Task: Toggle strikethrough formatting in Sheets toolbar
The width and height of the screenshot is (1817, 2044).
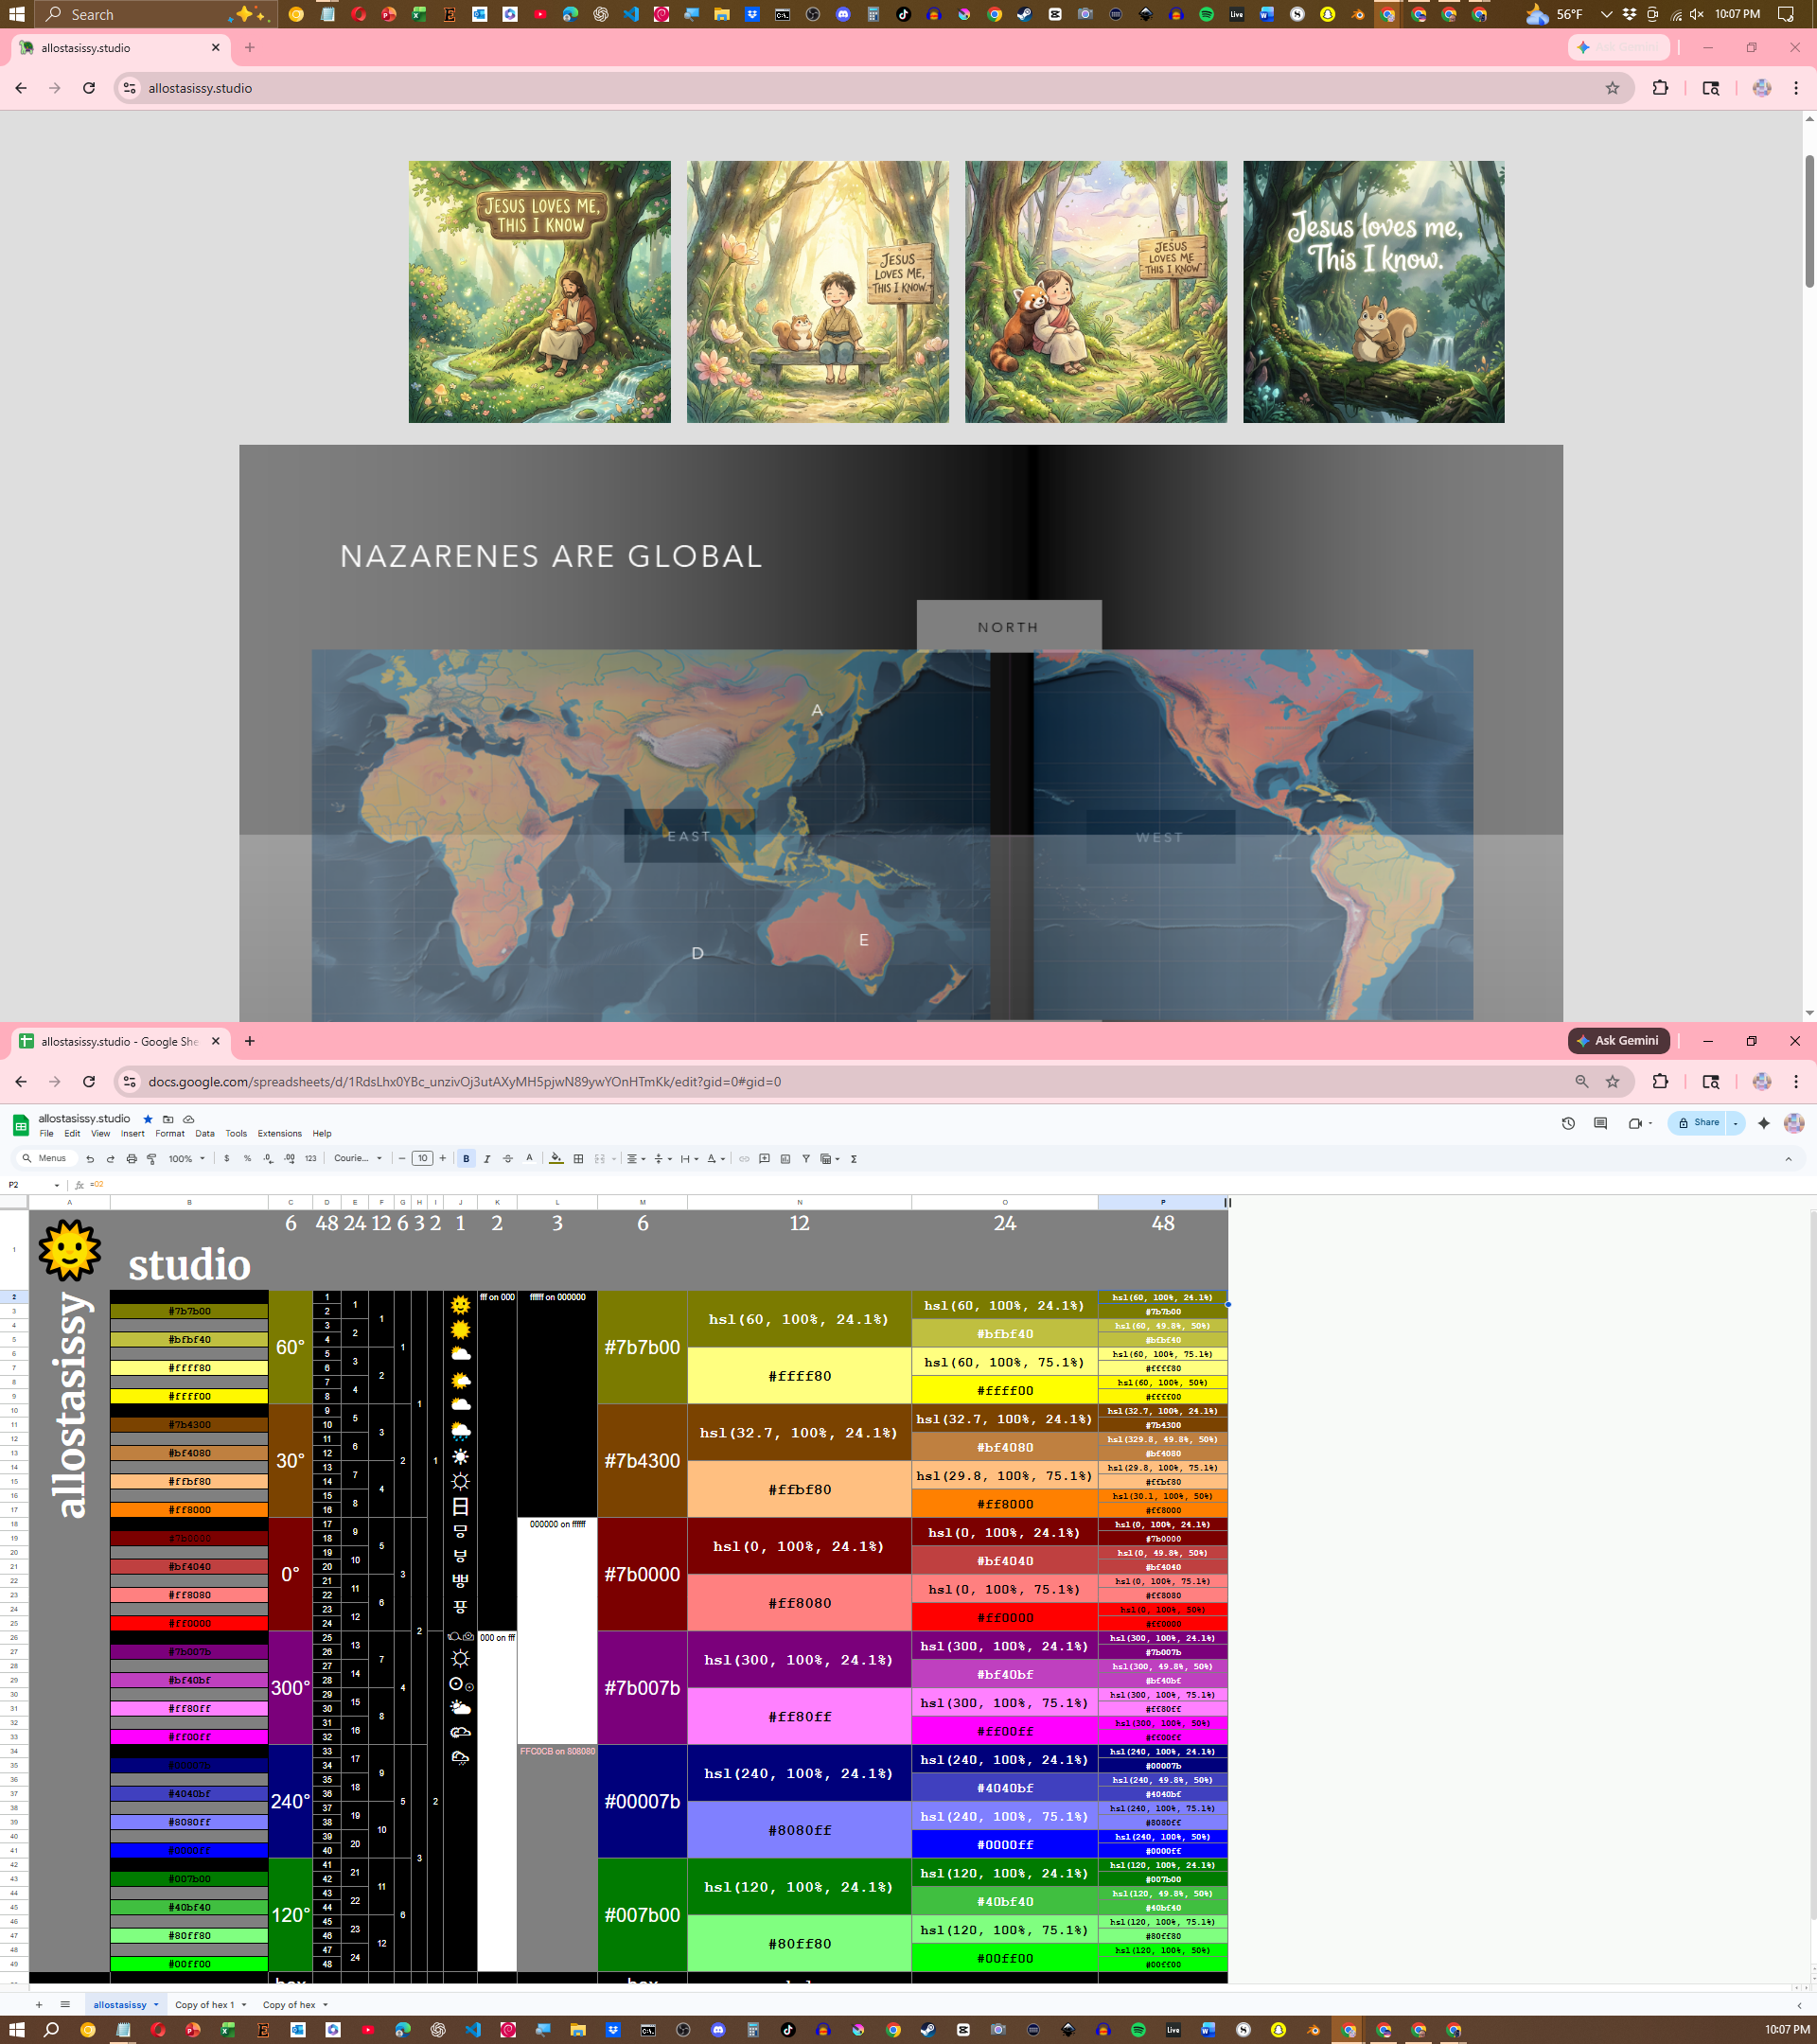Action: click(508, 1159)
